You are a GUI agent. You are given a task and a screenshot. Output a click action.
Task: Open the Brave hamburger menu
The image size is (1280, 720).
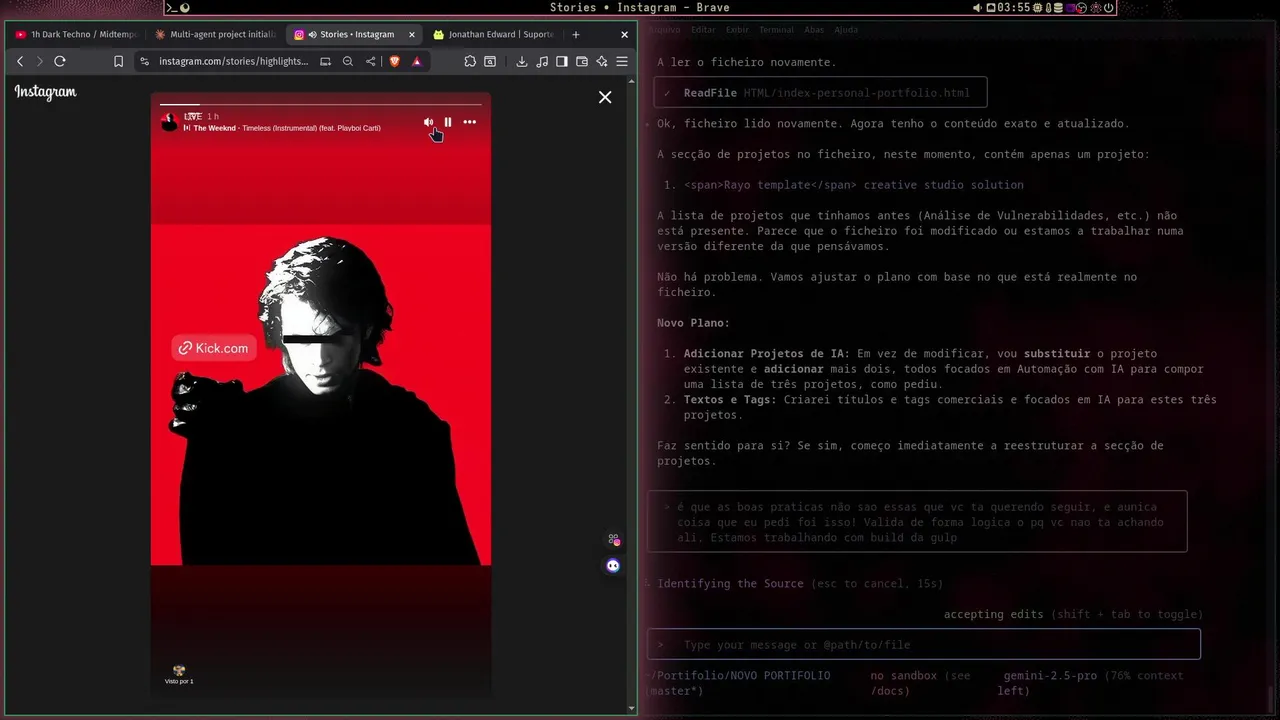(x=622, y=61)
